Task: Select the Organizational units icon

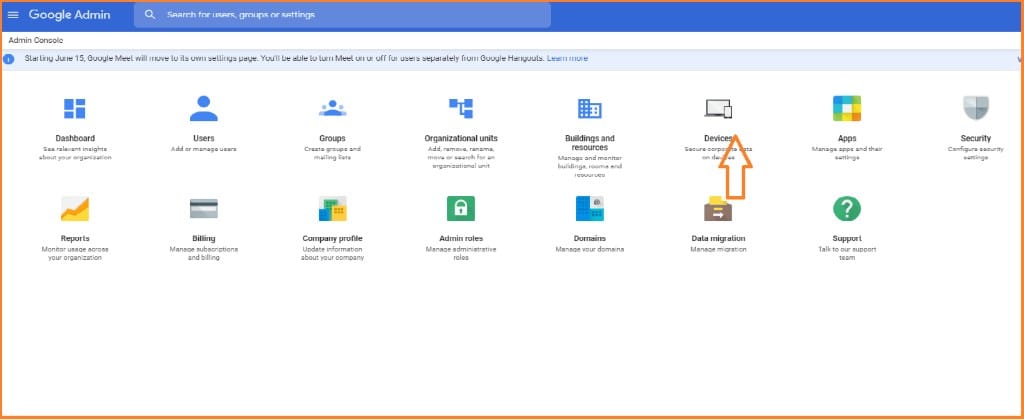Action: click(461, 108)
